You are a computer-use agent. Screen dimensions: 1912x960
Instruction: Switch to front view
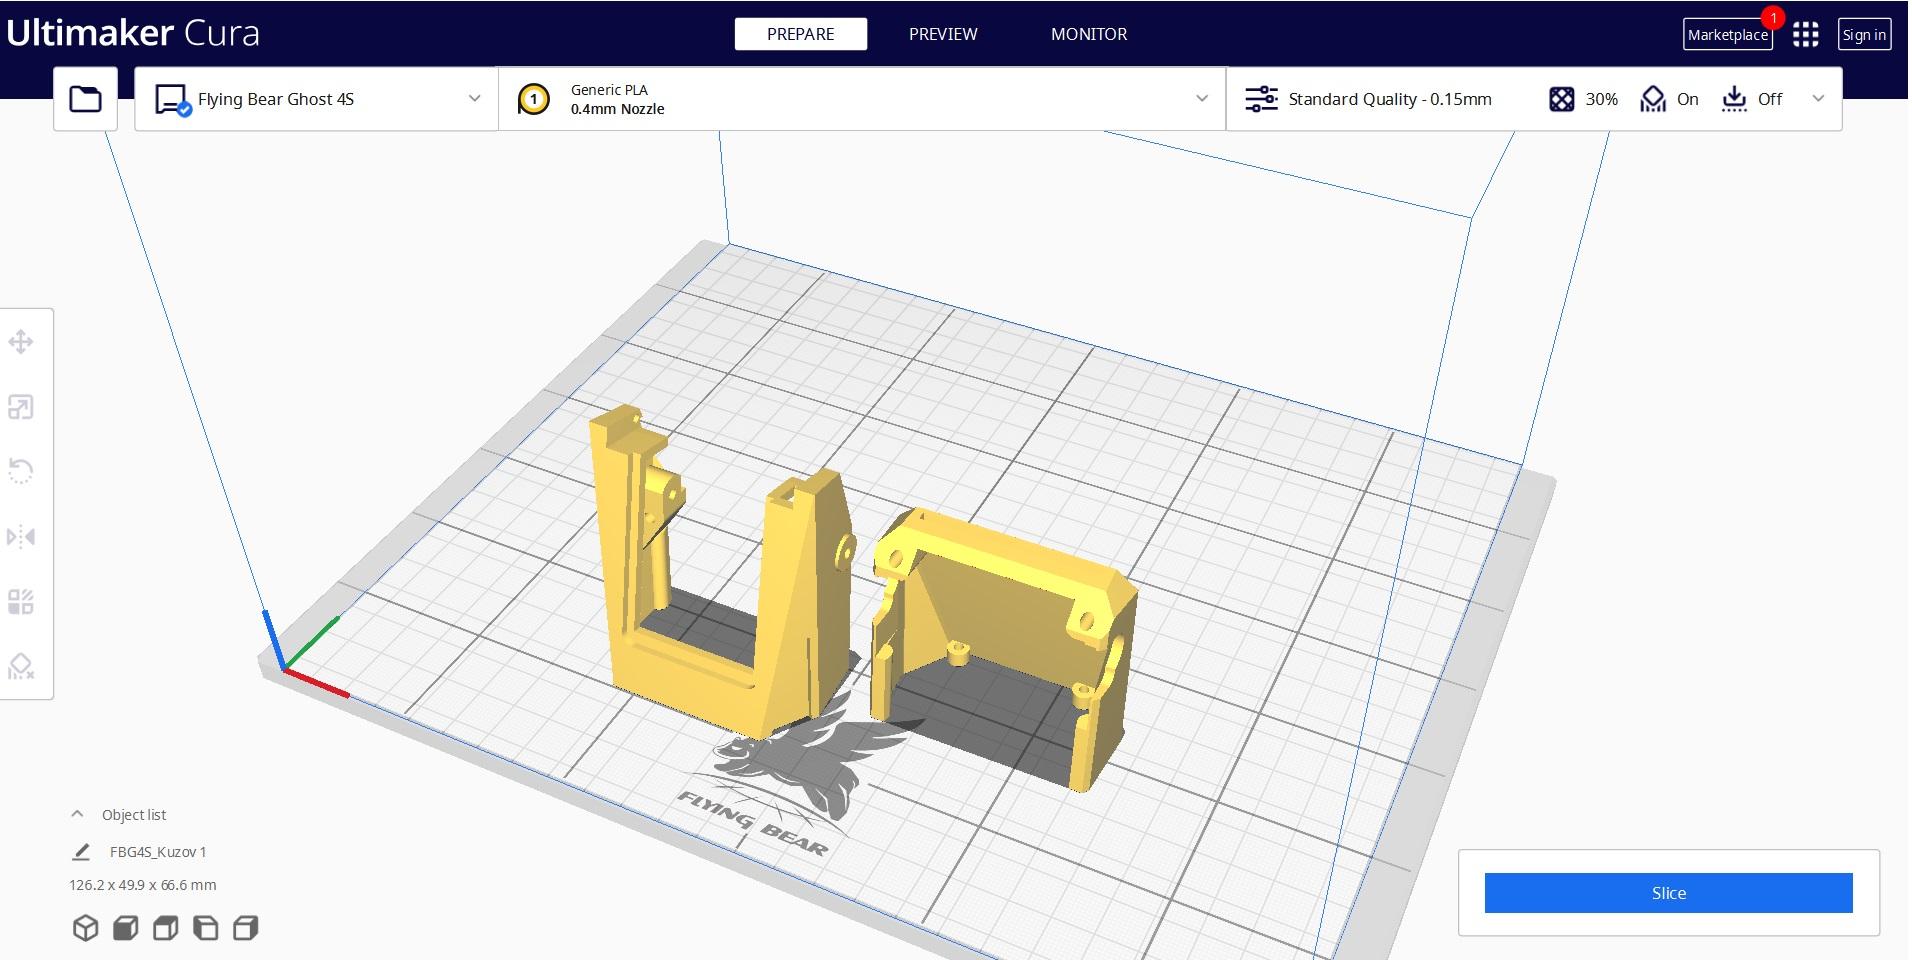click(x=126, y=928)
